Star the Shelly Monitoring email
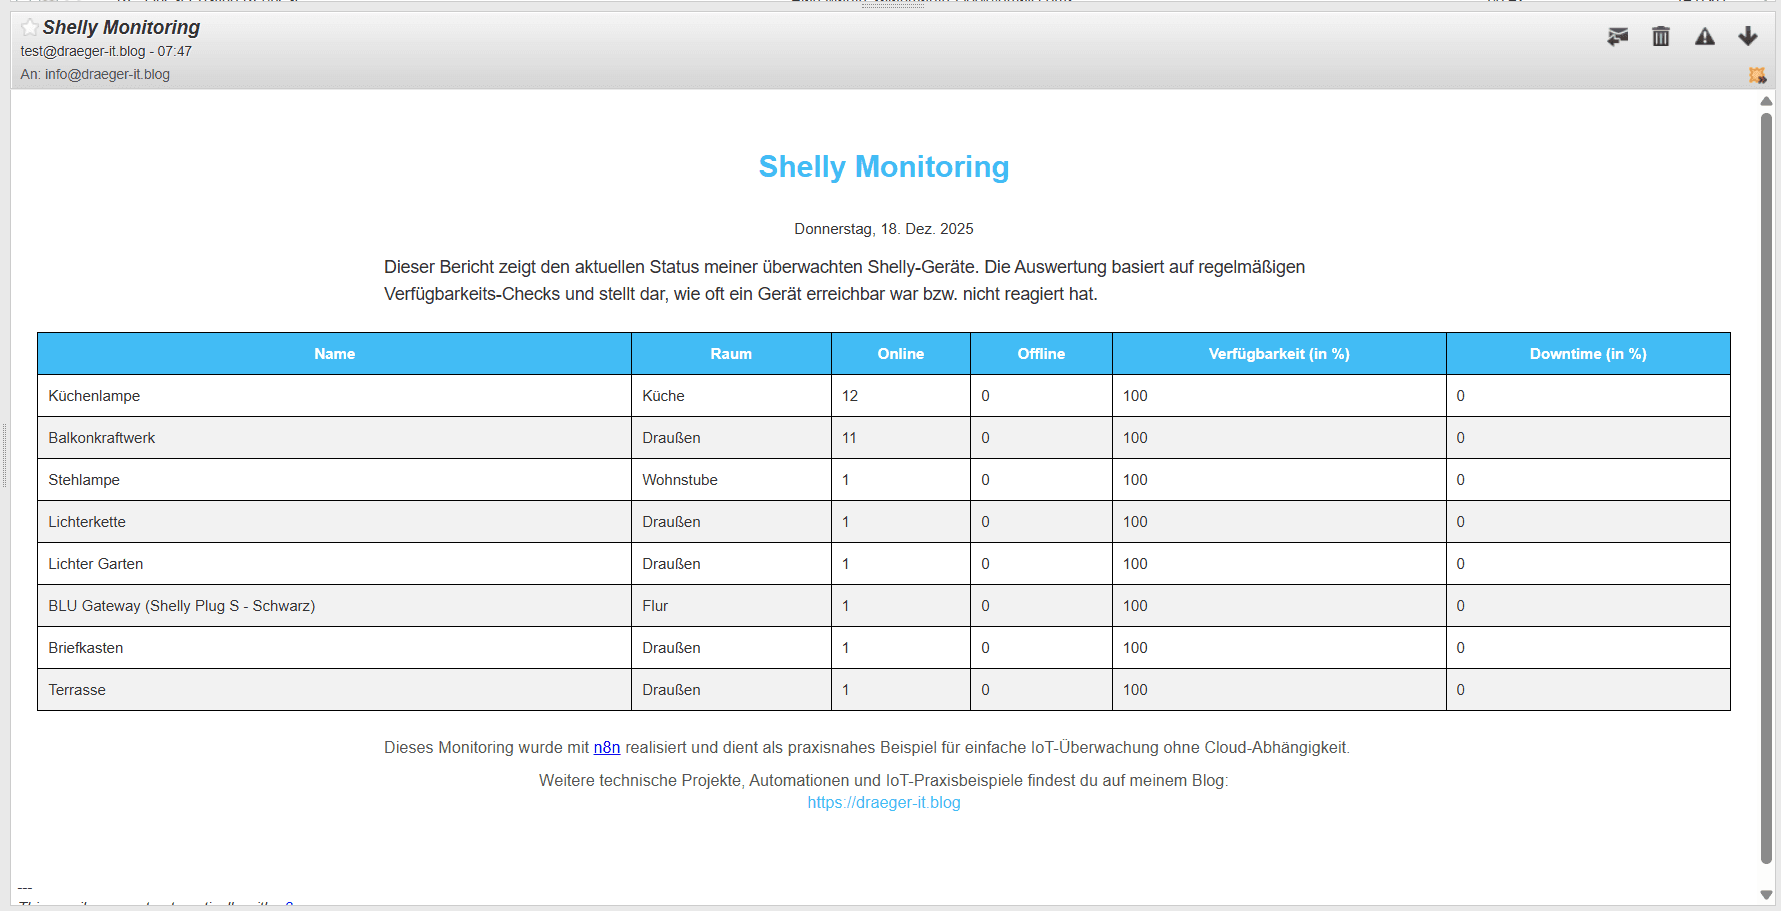The width and height of the screenshot is (1781, 911). click(30, 27)
